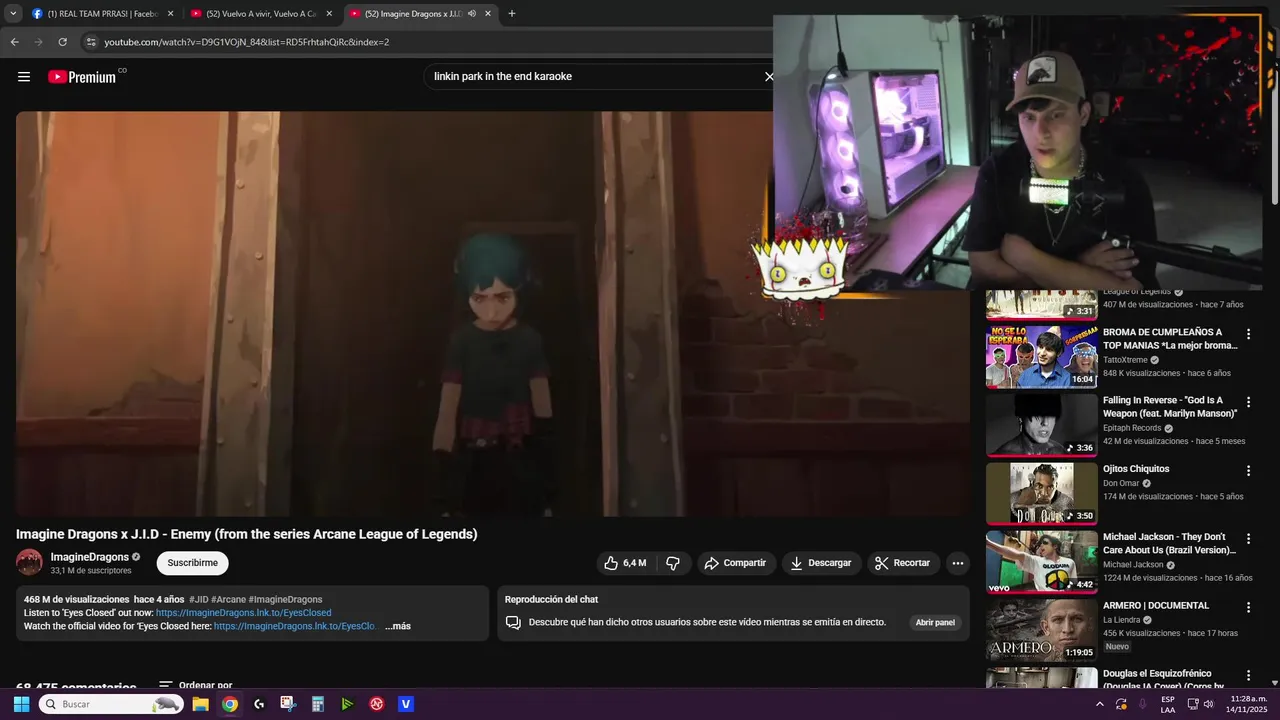Follow the 'Eyes Closed' official video link
Screen dimensions: 1280x720
295,626
